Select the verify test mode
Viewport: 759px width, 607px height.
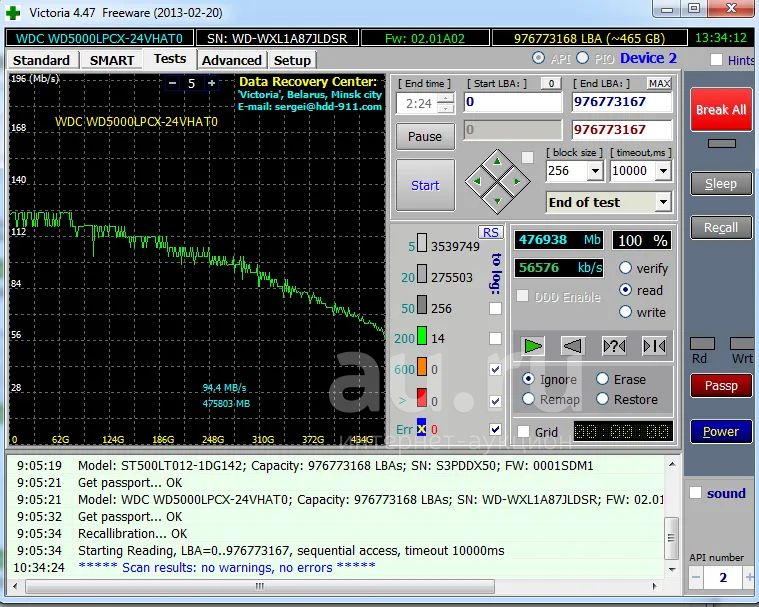[625, 268]
